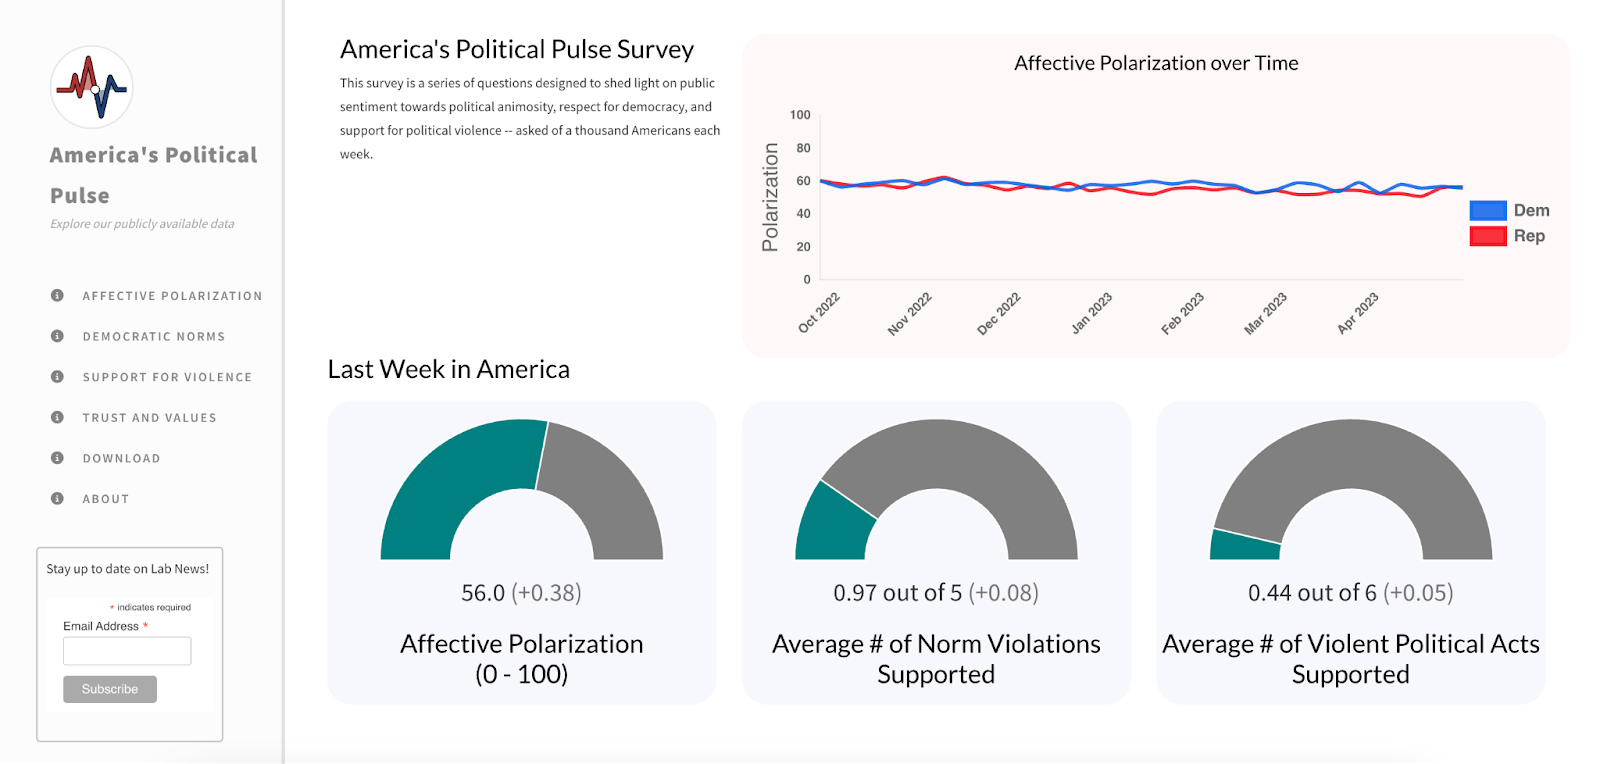Click the Violent Political Acts gauge
This screenshot has height=764, width=1600.
pos(1351,489)
